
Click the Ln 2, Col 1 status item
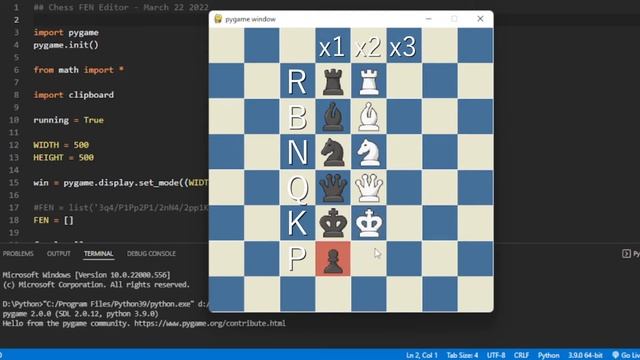[422, 355]
